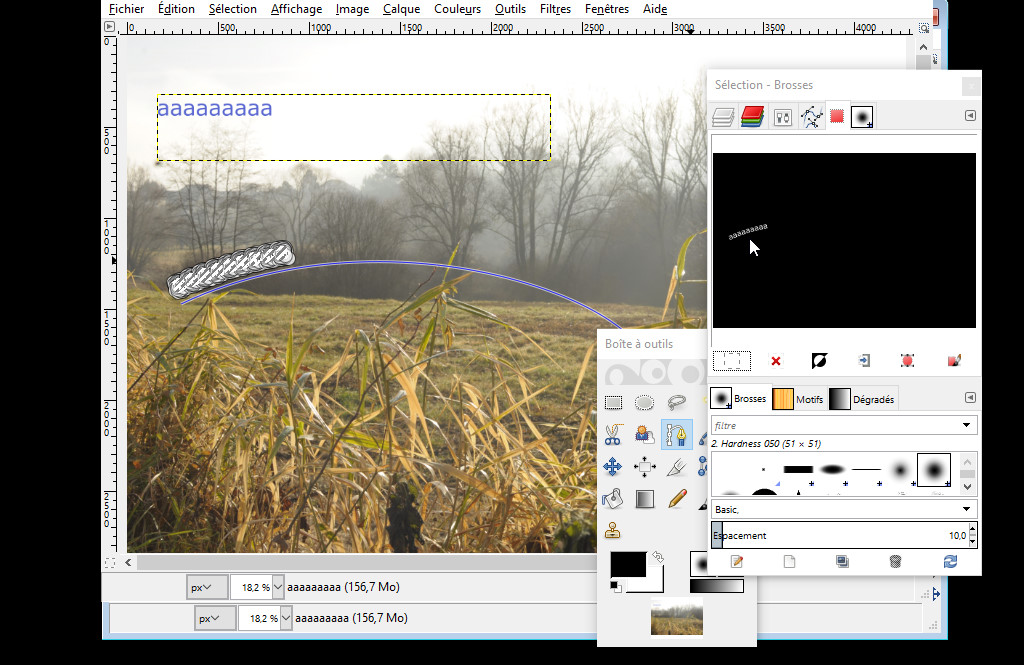Select the Gradient blend tool in the toolbox
Viewport: 1024px width, 665px height.
pyautogui.click(x=645, y=499)
